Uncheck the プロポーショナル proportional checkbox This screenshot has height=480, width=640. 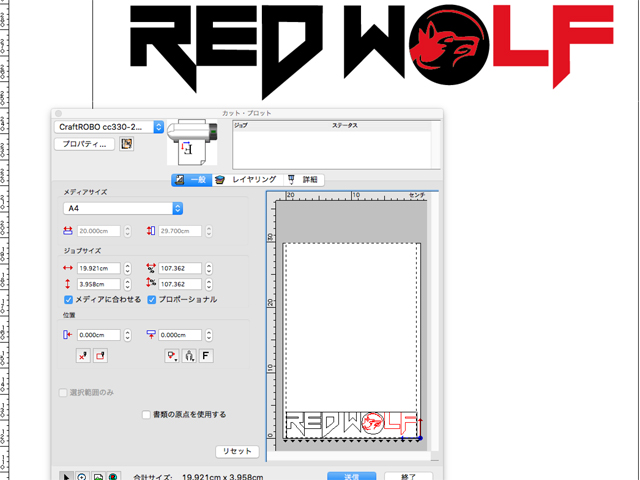pyautogui.click(x=152, y=300)
